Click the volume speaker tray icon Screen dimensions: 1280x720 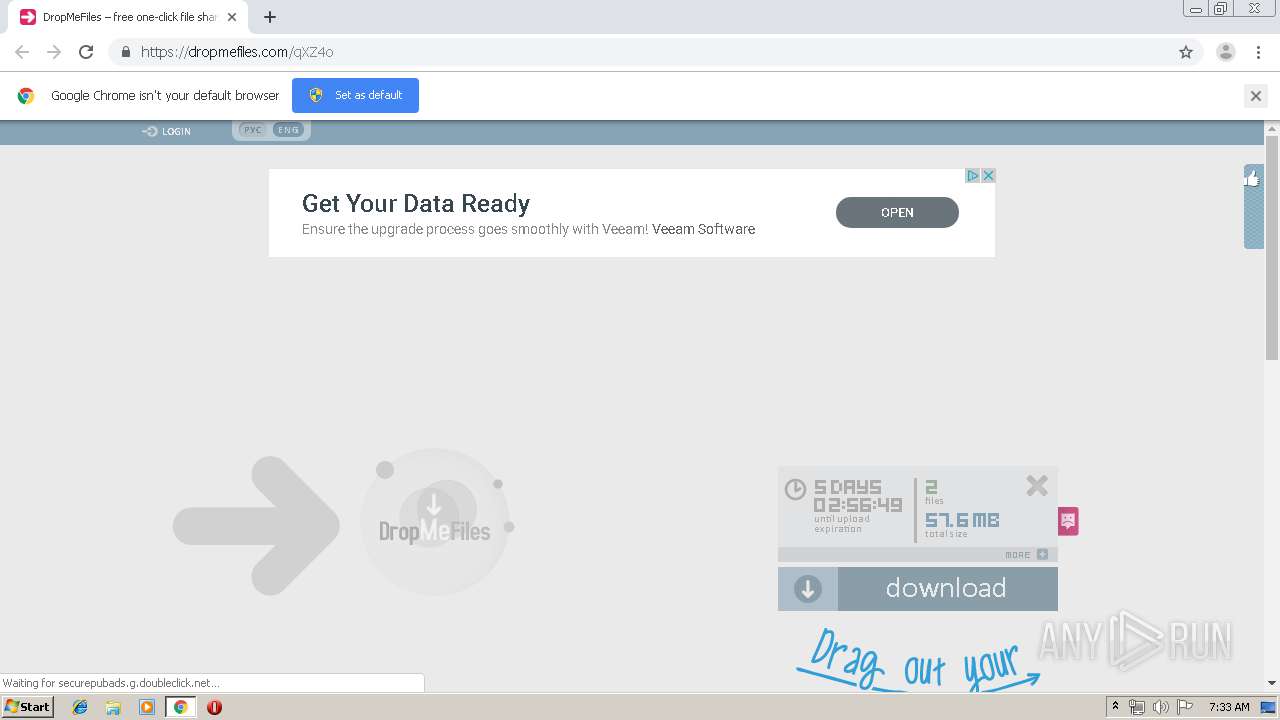click(x=1161, y=707)
